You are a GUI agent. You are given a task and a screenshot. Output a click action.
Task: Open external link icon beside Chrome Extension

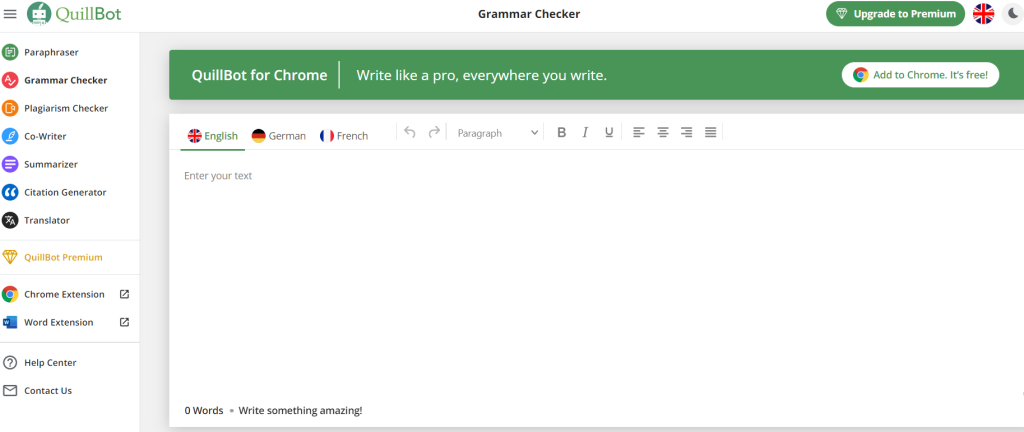[x=125, y=294]
